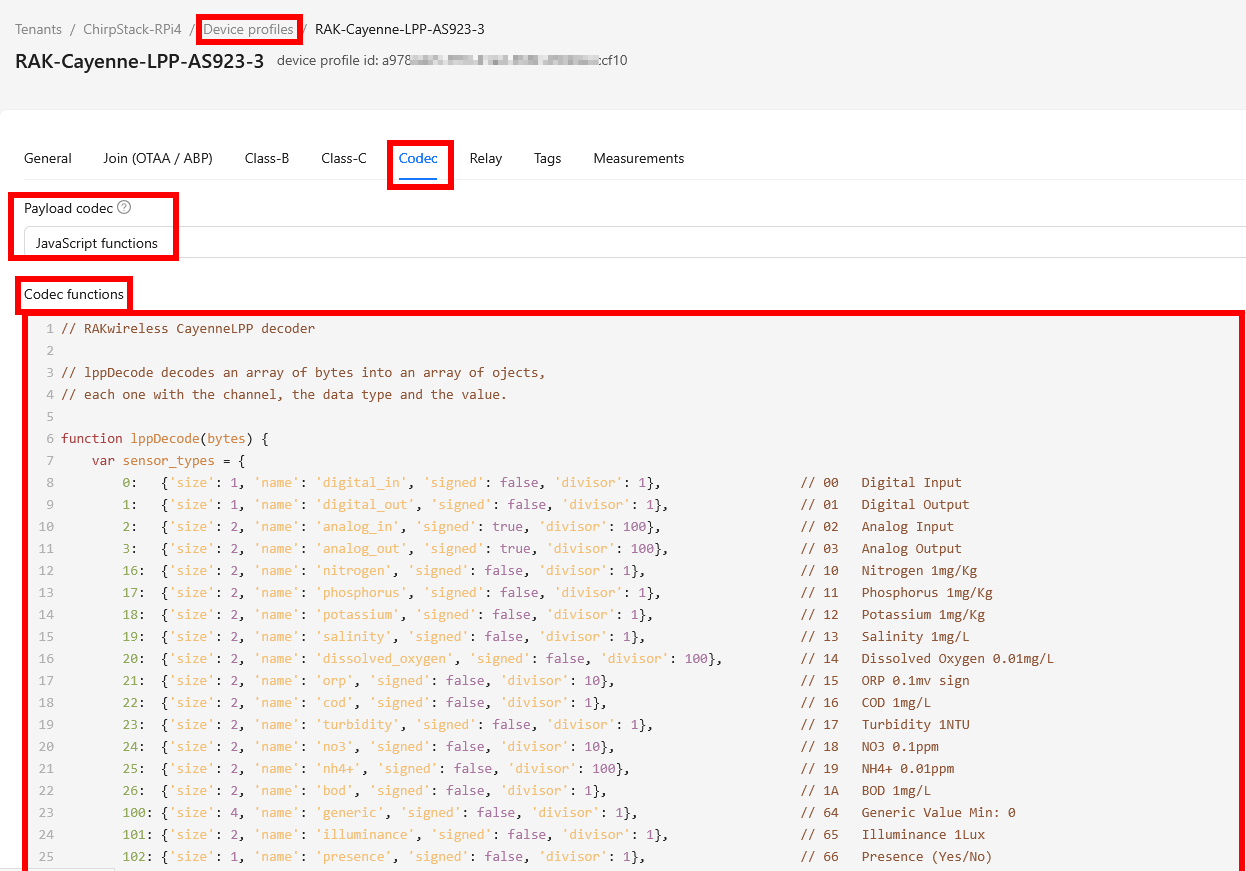Click the RAK-Cayenne-LPP-AS923-3 page heading
This screenshot has width=1246, height=871.
pyautogui.click(x=140, y=61)
